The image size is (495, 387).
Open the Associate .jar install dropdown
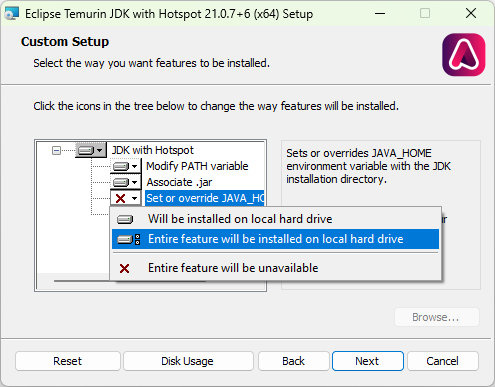126,182
